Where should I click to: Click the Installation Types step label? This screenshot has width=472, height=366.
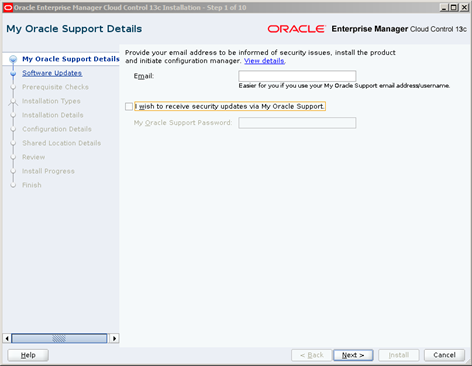coord(51,101)
